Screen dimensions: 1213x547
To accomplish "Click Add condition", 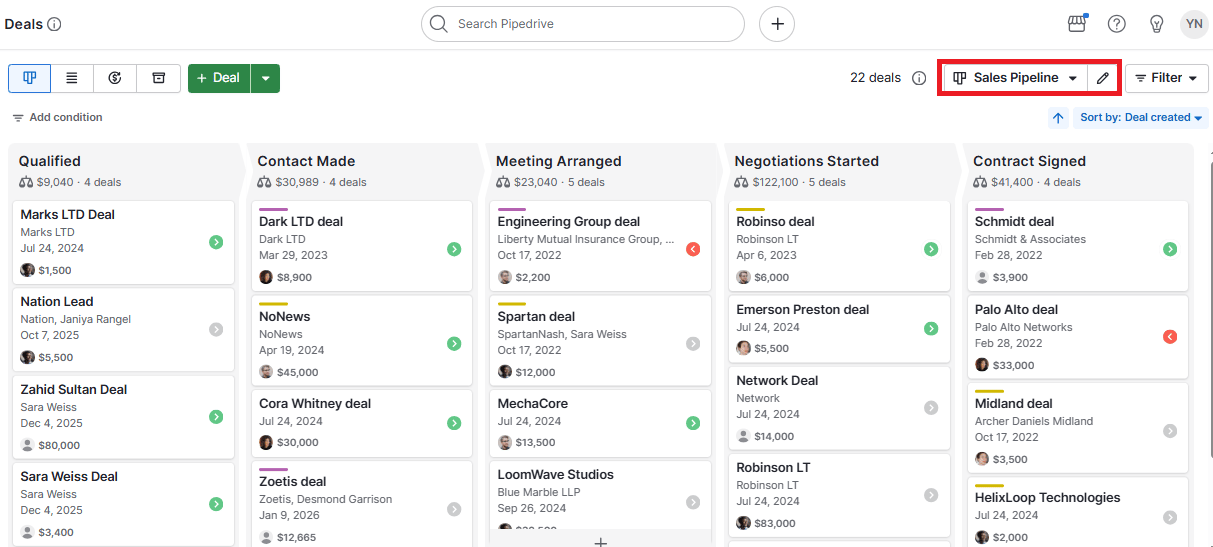I will coord(57,118).
